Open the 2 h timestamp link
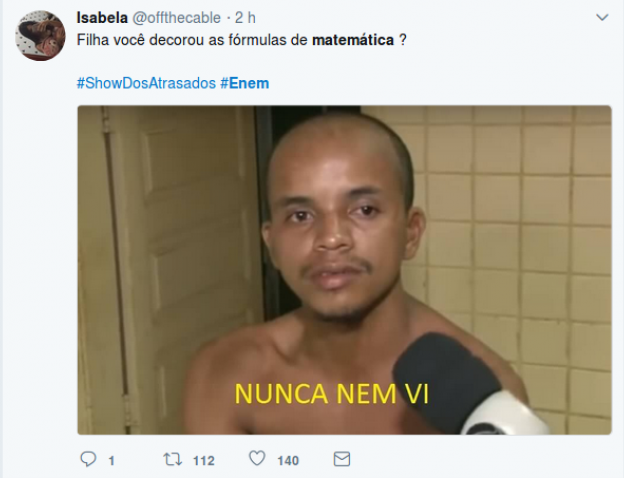This screenshot has height=478, width=624. [245, 18]
